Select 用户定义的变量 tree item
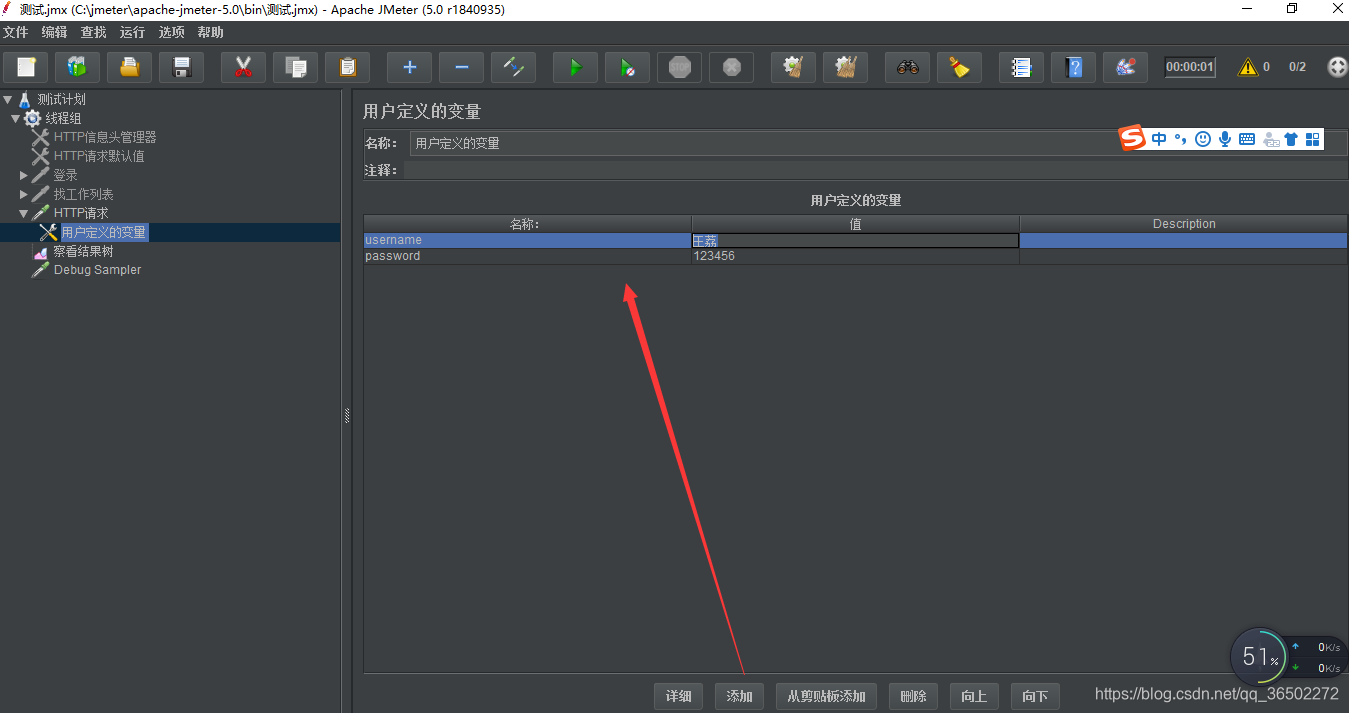1349x713 pixels. (x=104, y=232)
